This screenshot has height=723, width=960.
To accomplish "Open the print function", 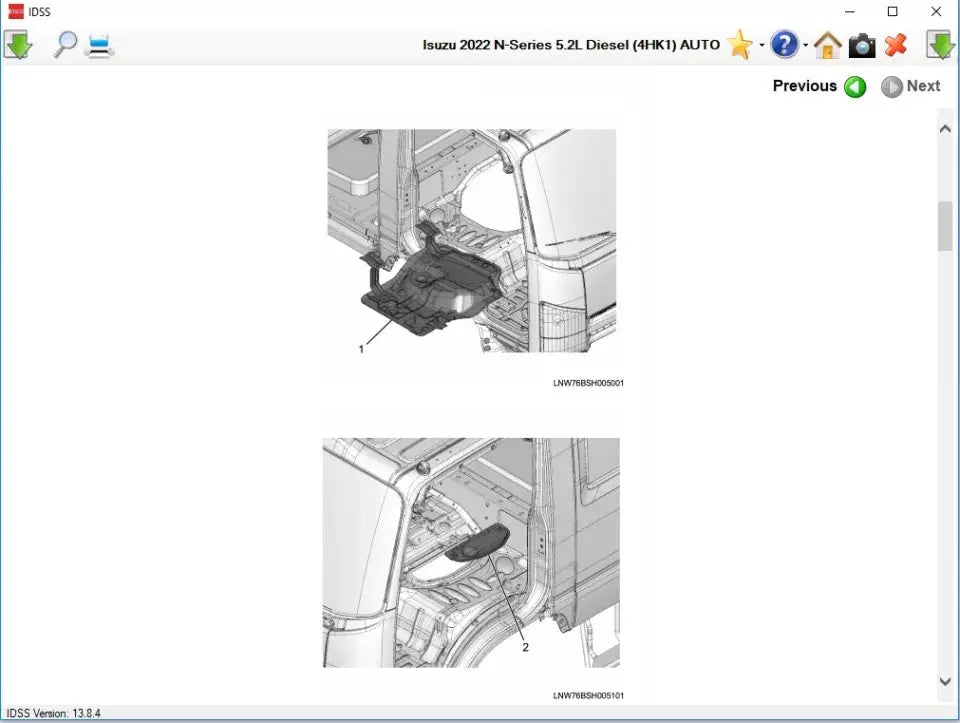I will coord(100,44).
